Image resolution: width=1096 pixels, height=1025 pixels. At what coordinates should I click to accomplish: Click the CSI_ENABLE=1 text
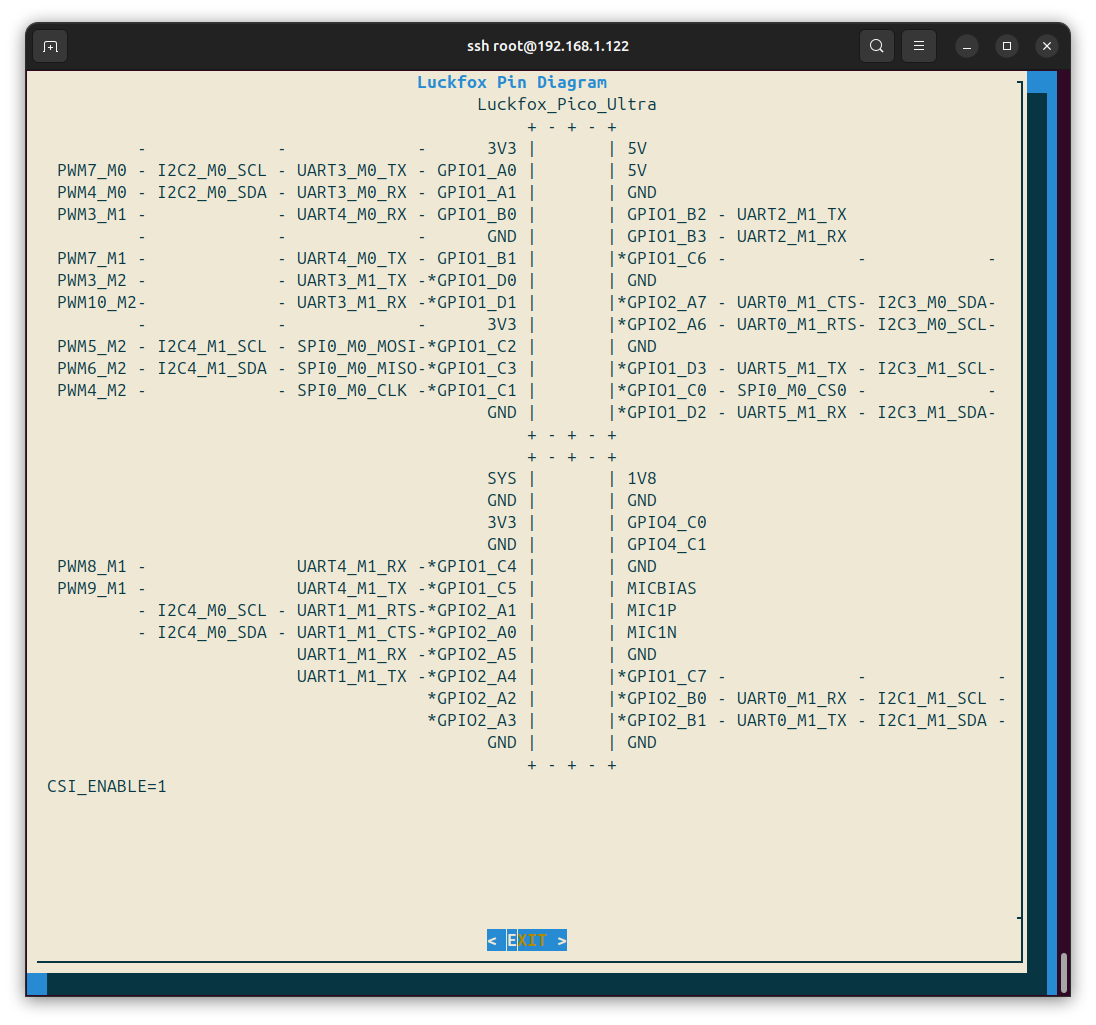point(106,787)
